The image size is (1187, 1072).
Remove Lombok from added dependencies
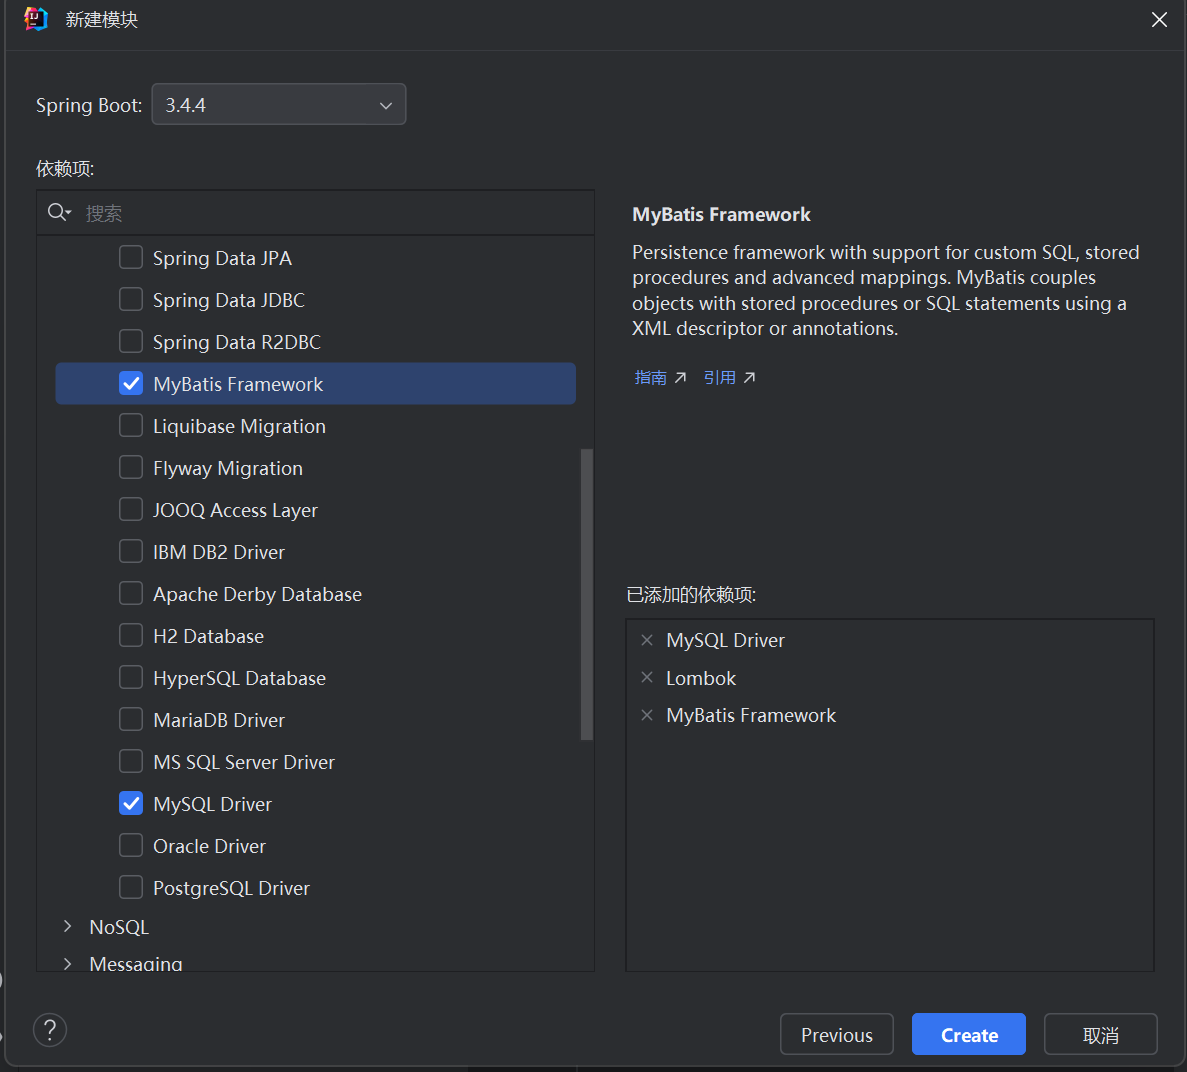click(x=647, y=678)
